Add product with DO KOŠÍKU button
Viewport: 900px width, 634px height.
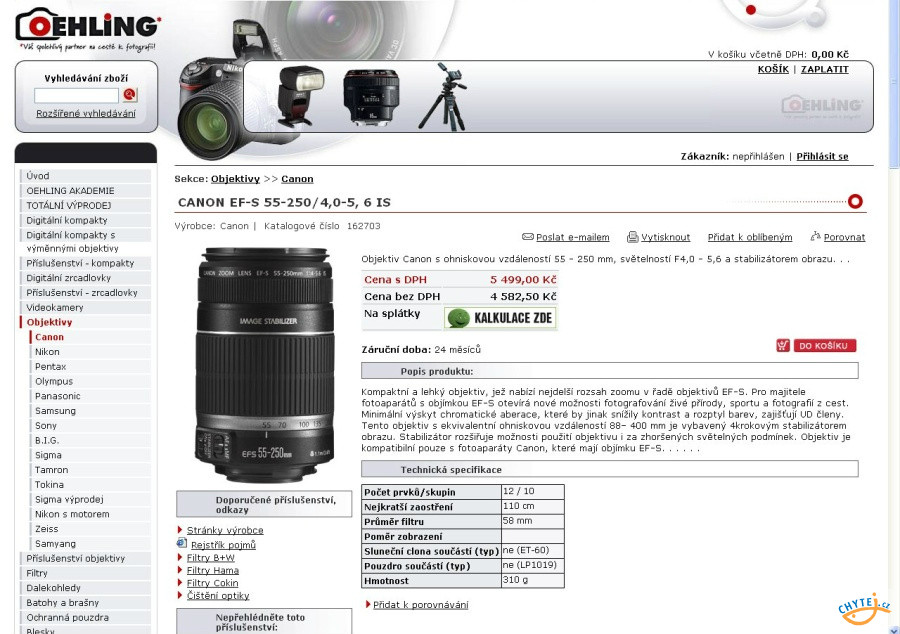tap(824, 345)
